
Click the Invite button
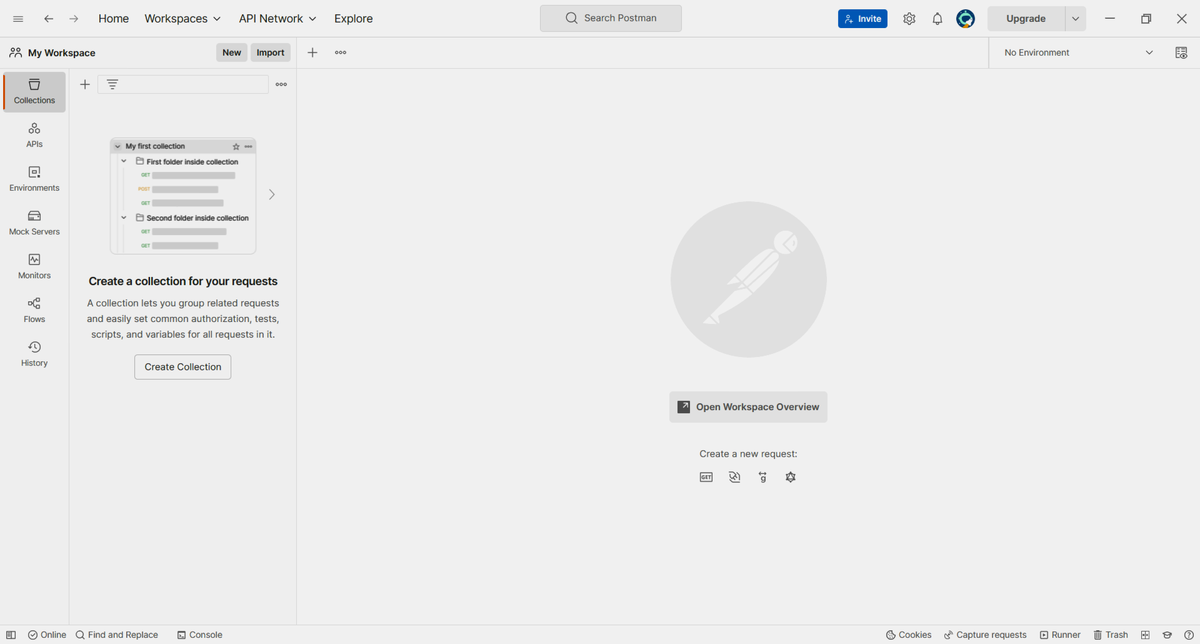[x=862, y=18]
